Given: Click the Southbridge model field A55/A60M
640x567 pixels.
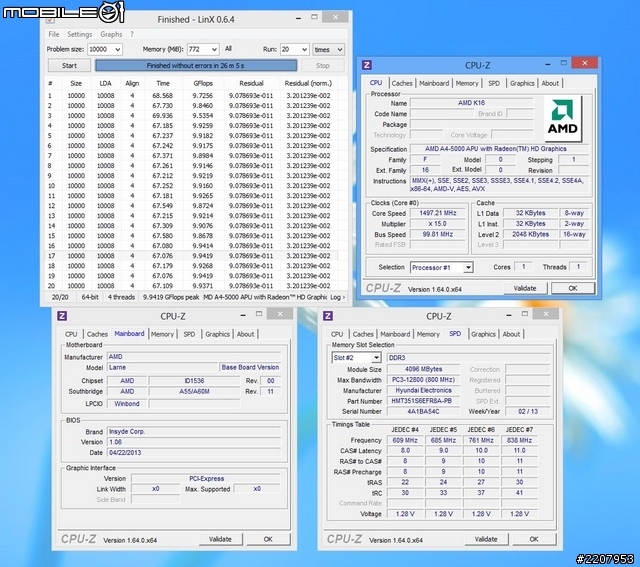Looking at the screenshot, I should [194, 391].
